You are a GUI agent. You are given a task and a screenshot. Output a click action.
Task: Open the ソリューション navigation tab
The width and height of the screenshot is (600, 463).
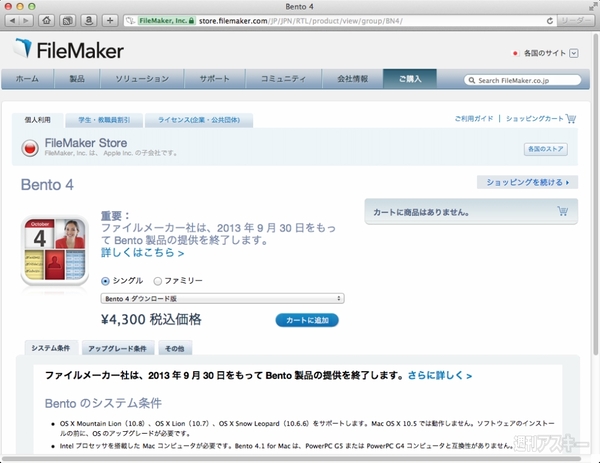[x=142, y=79]
